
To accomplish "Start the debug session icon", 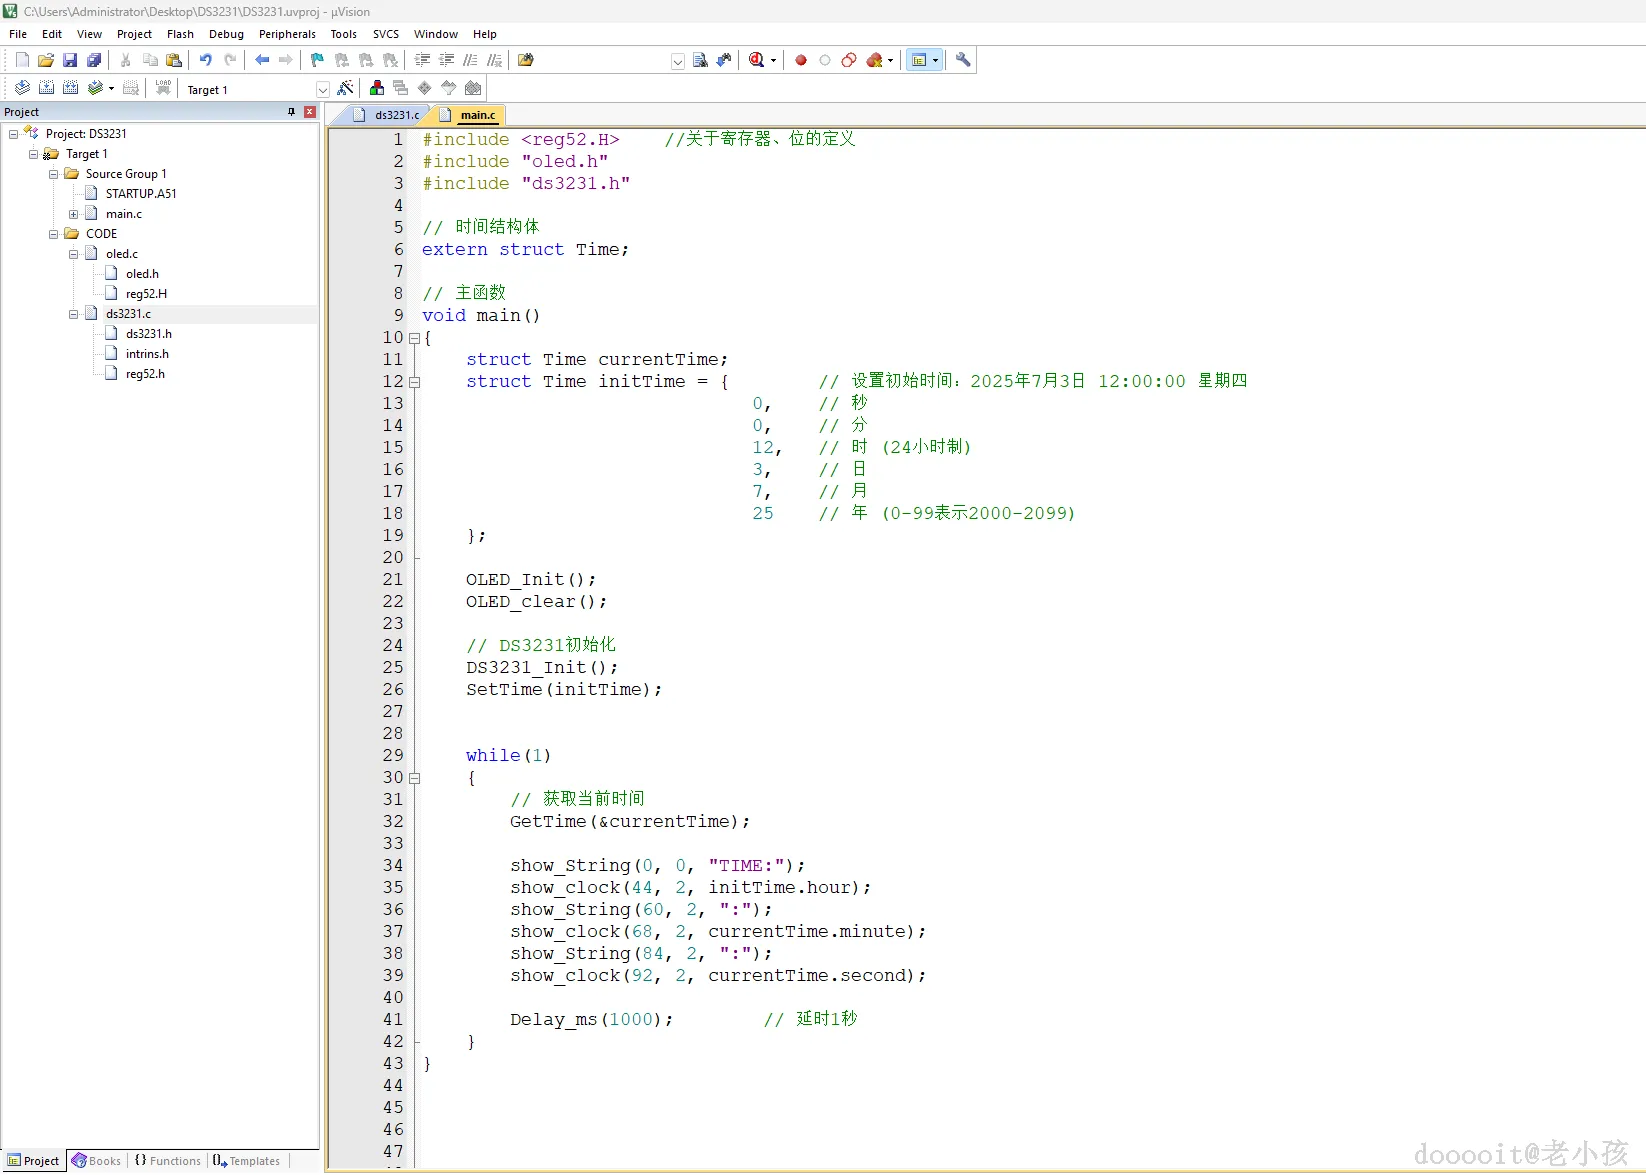I will pos(757,60).
